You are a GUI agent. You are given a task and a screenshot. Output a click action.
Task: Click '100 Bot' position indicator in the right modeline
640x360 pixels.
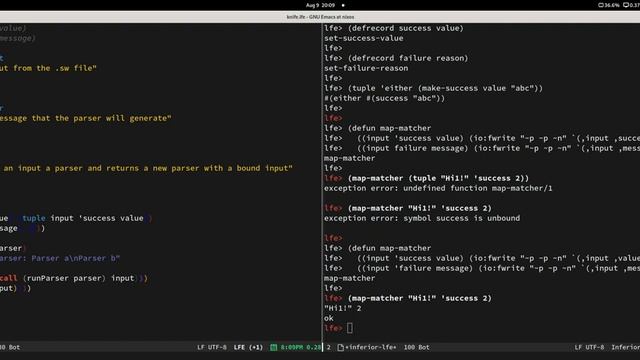tap(416, 347)
